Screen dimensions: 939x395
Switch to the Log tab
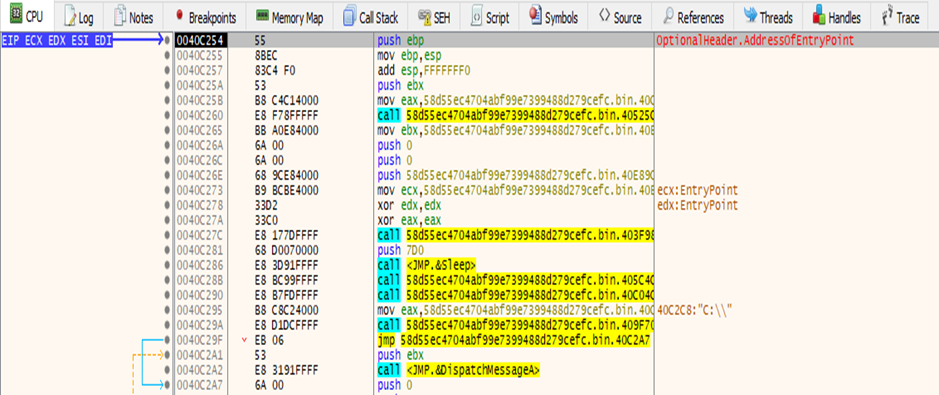click(79, 17)
